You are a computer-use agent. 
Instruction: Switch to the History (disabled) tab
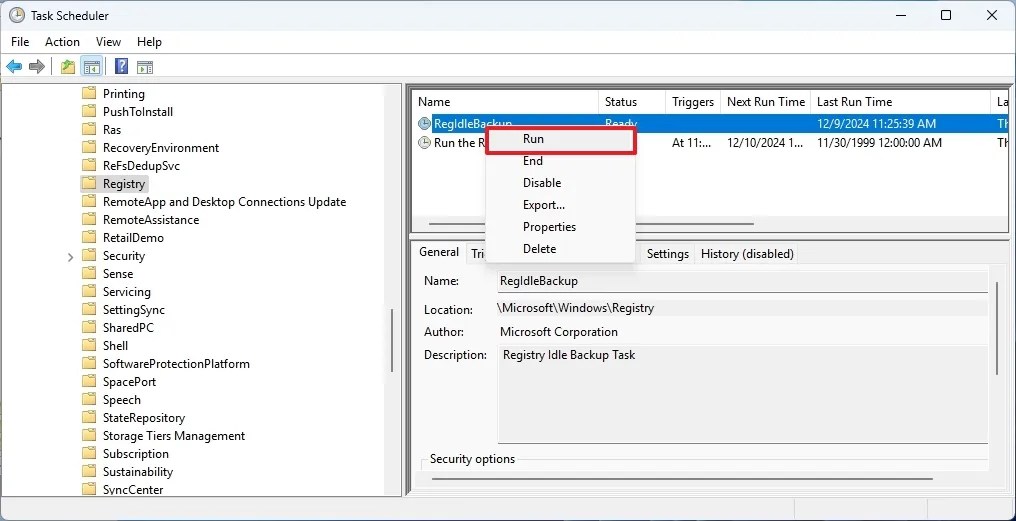pyautogui.click(x=747, y=254)
